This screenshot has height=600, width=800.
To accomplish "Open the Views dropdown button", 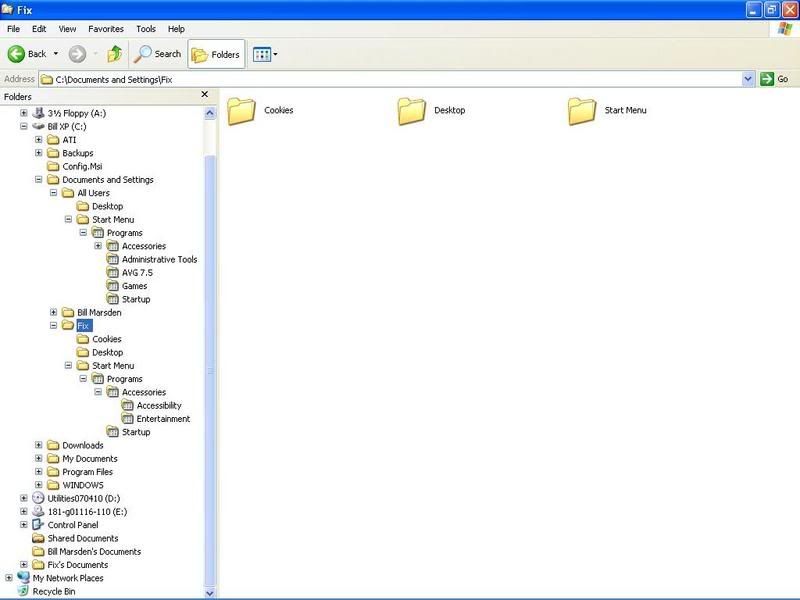I will [265, 54].
